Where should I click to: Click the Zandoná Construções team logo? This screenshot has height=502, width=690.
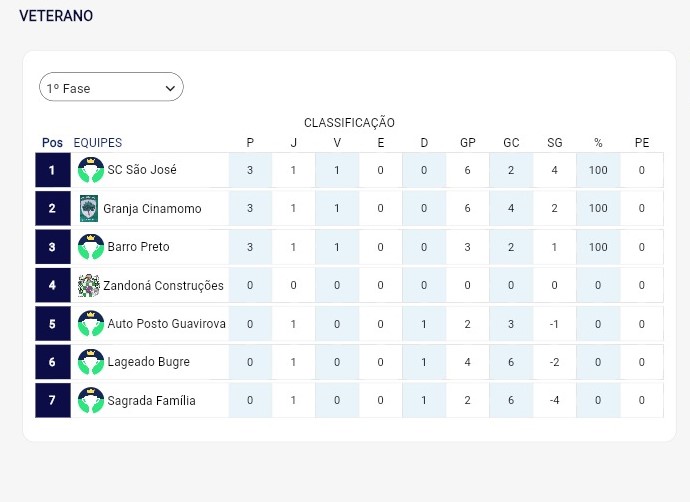pyautogui.click(x=89, y=286)
